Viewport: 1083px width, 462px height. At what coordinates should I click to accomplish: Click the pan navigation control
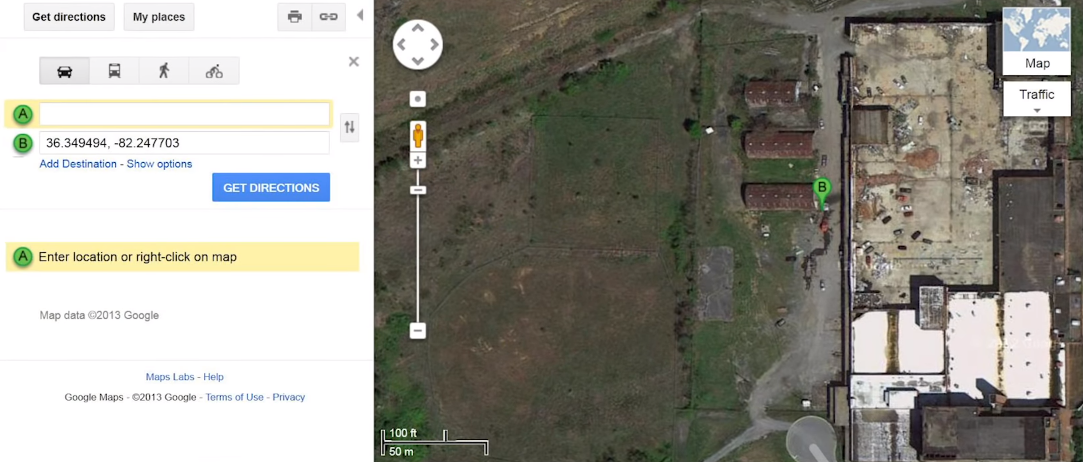point(418,44)
